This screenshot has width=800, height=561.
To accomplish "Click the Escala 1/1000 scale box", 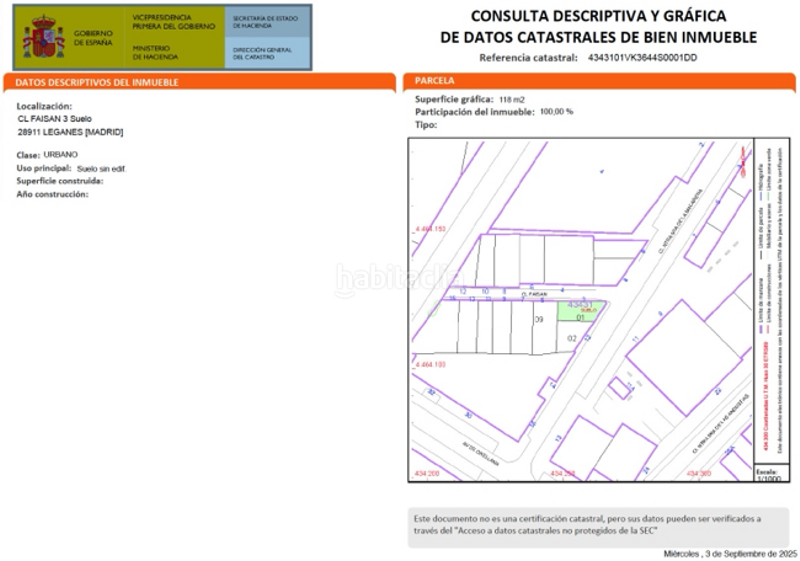I will point(768,474).
